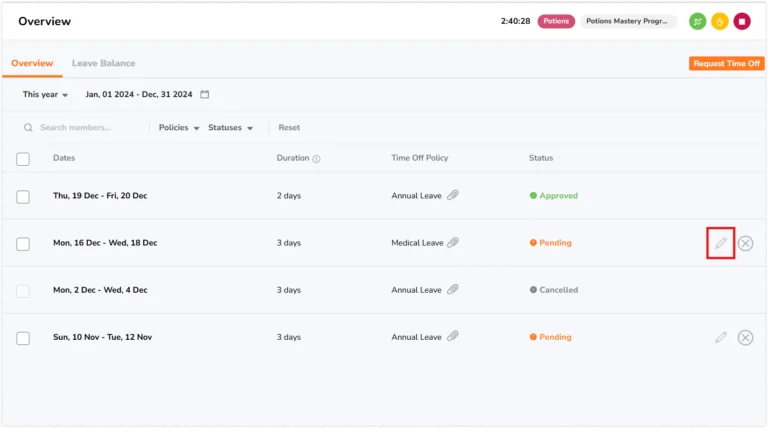Click the search magnifier icon
Viewport: 768px width, 428px height.
click(x=28, y=128)
